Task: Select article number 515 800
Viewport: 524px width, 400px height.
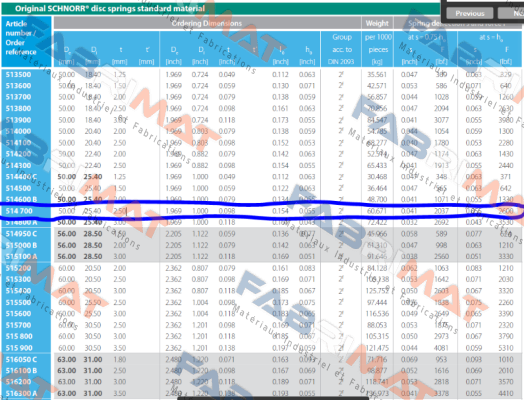Action: pyautogui.click(x=19, y=337)
